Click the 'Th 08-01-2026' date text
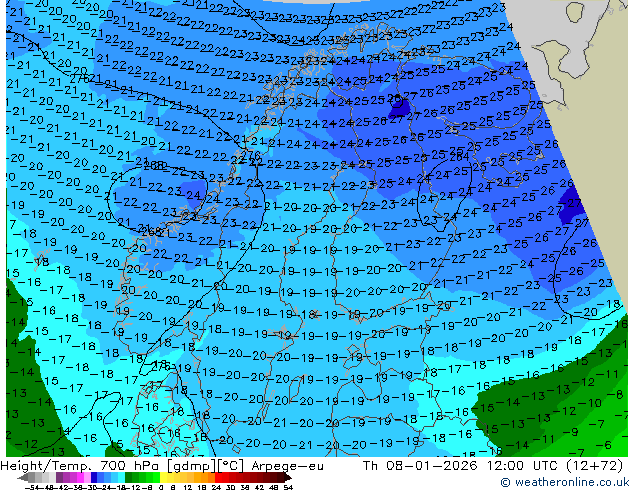Image resolution: width=634 pixels, height=490 pixels. 420,466
